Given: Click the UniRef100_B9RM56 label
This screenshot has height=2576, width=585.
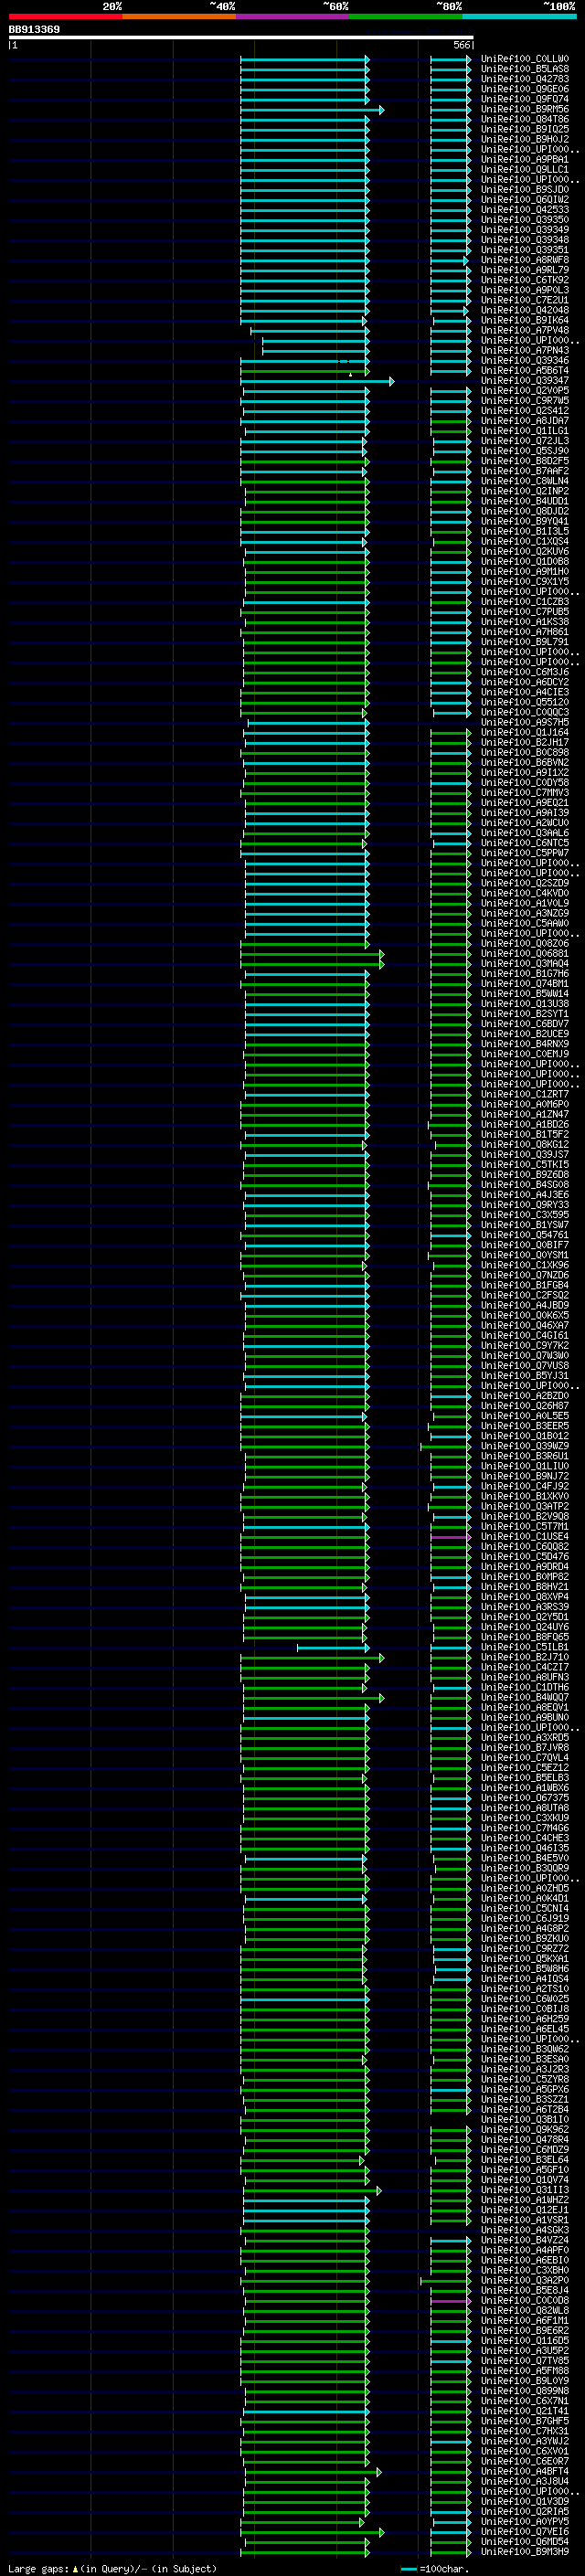Looking at the screenshot, I should point(525,109).
